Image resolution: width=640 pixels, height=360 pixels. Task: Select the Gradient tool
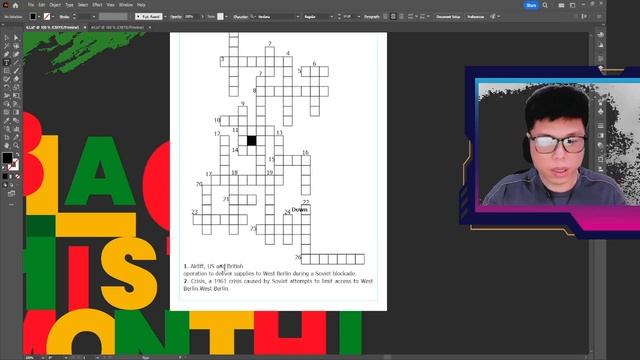pos(16,112)
